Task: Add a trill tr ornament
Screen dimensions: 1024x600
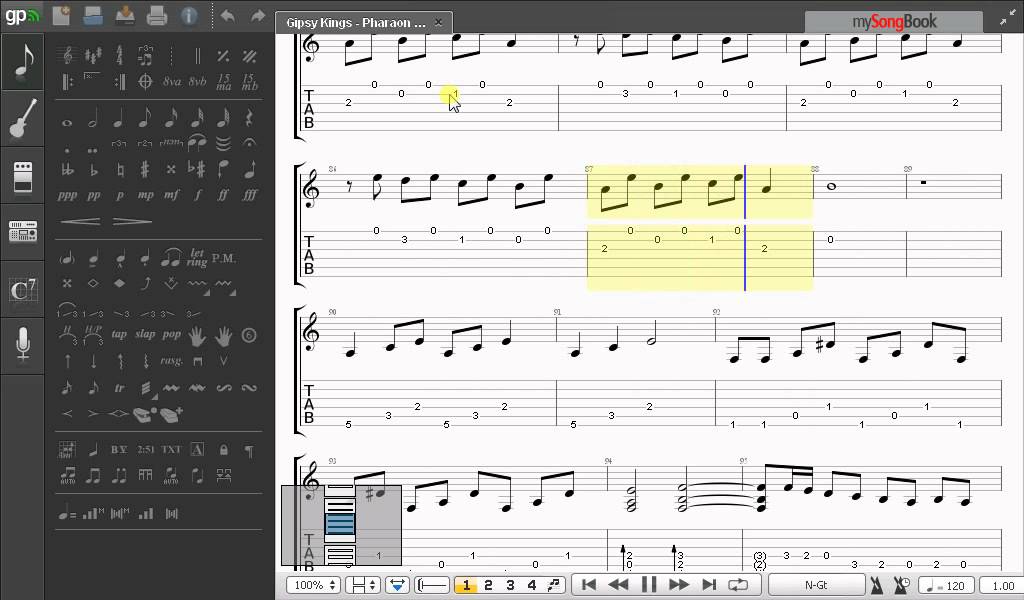Action: coord(119,388)
